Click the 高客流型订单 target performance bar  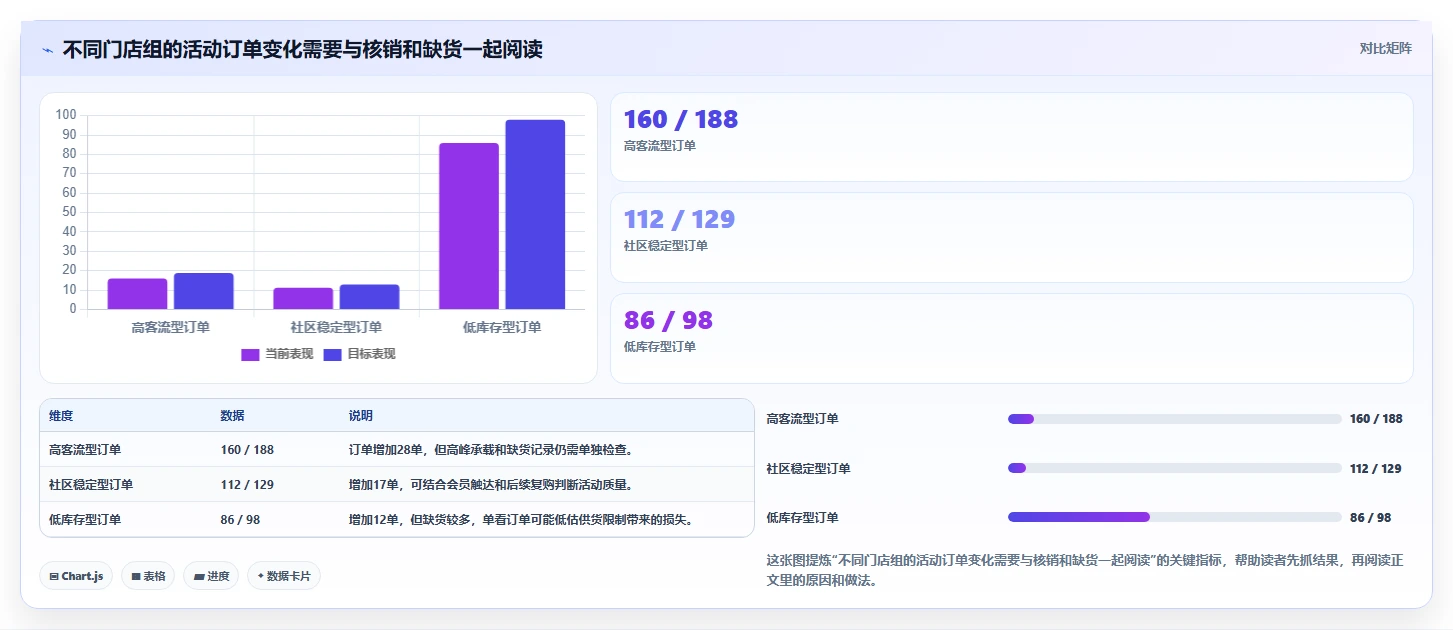(204, 291)
